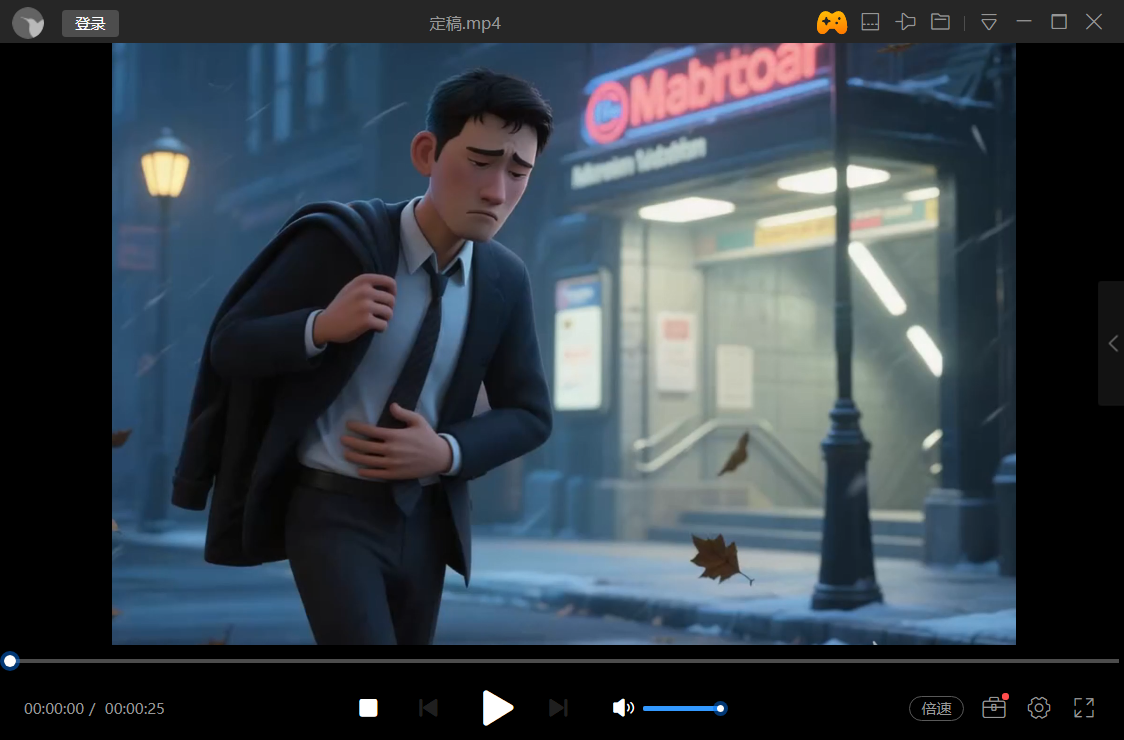
Task: Pin the player window on top
Action: click(905, 22)
